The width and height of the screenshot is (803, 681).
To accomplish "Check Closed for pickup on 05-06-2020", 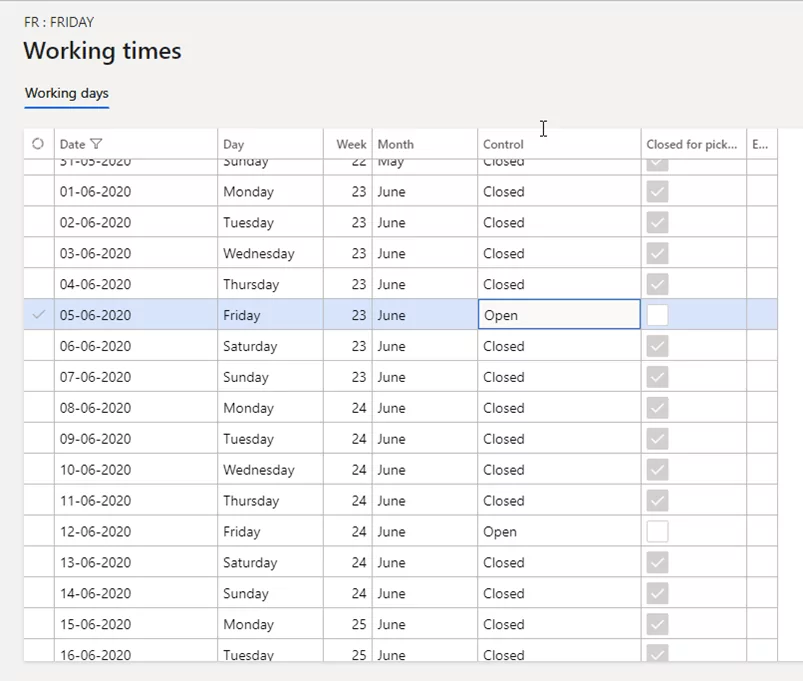I will tap(657, 315).
